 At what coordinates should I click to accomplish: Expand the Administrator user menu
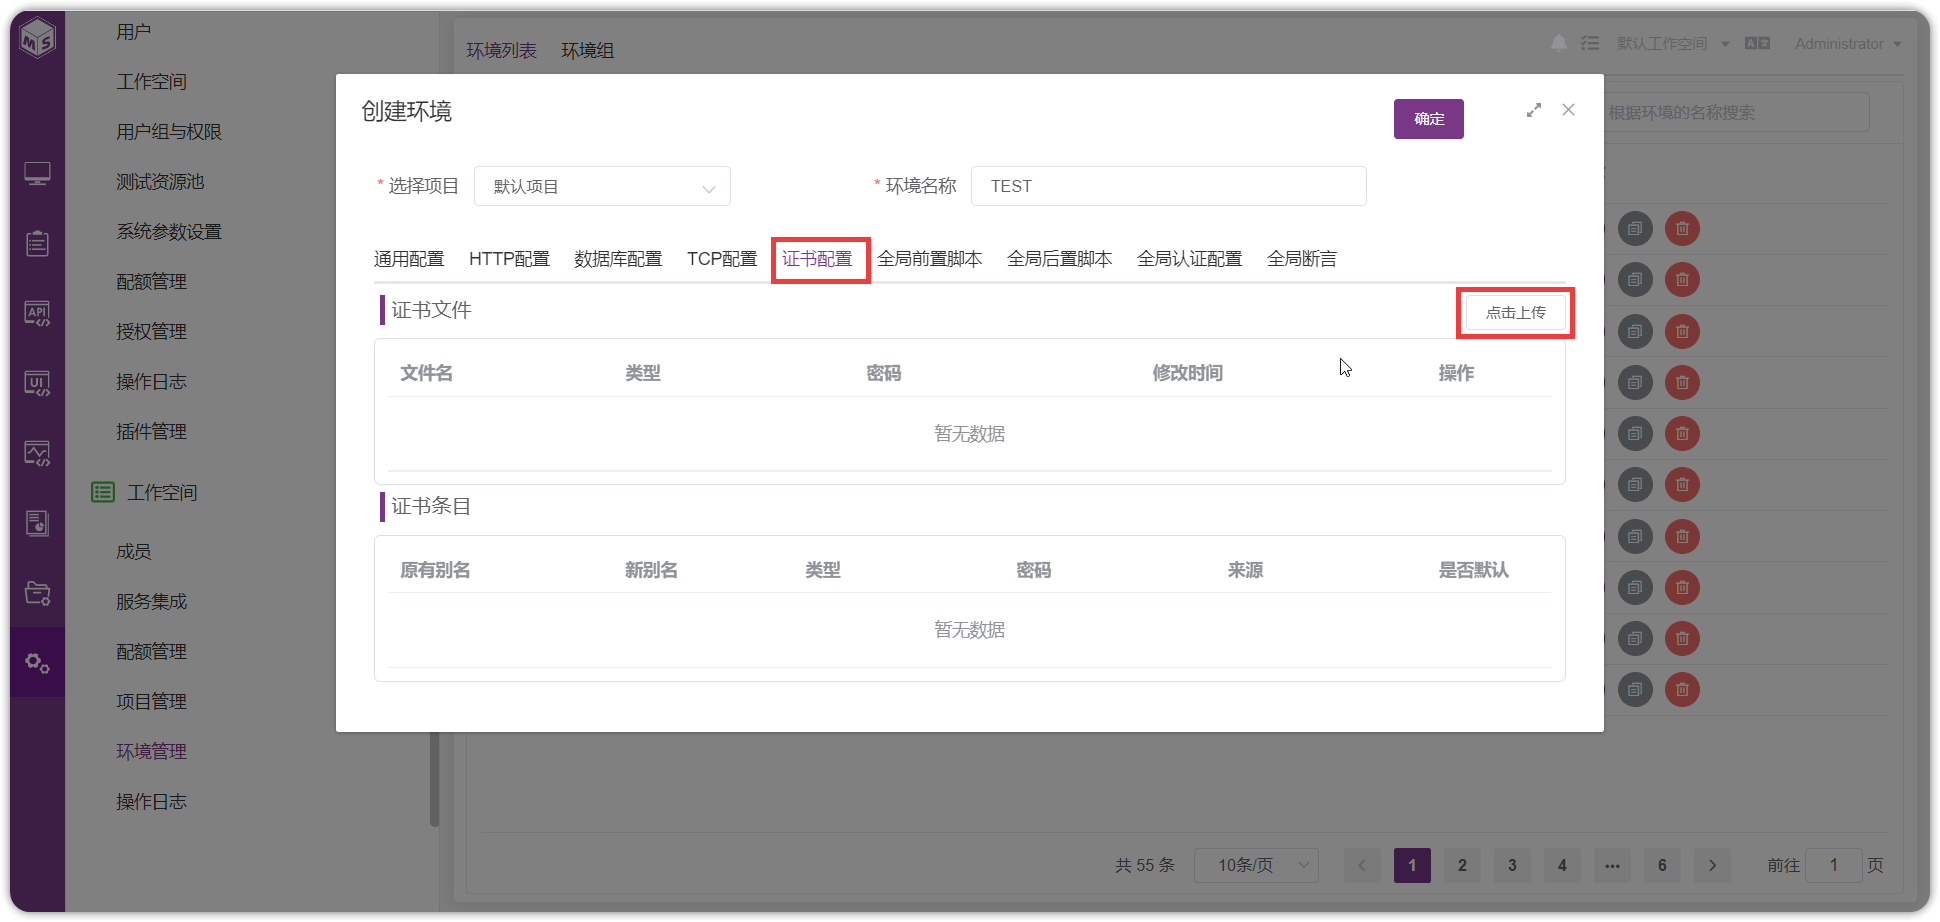pos(1848,44)
